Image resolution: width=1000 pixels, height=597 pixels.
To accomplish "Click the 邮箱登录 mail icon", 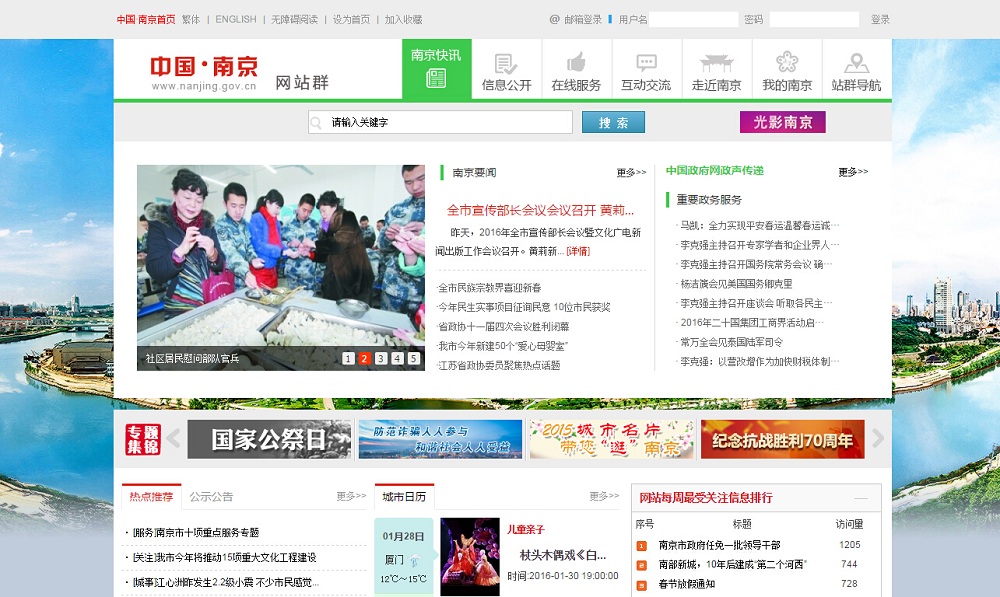I will 555,20.
